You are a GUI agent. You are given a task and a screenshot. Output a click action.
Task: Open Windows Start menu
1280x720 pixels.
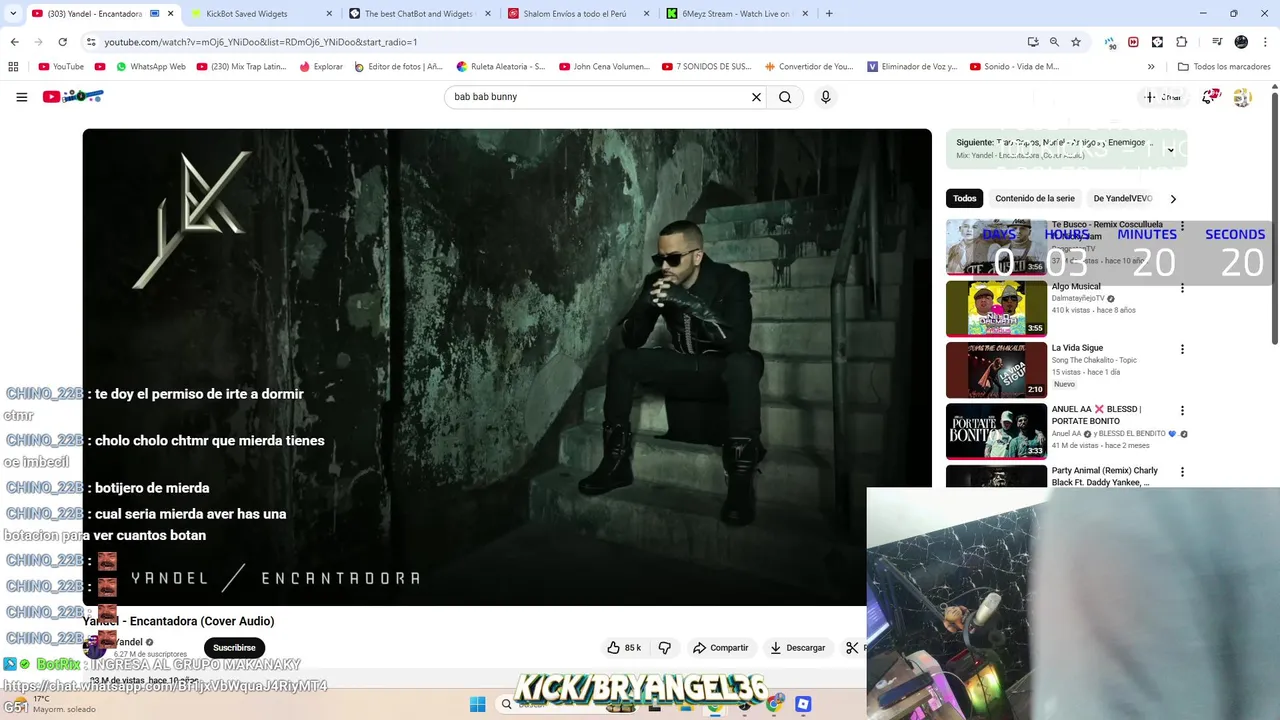[x=477, y=704]
